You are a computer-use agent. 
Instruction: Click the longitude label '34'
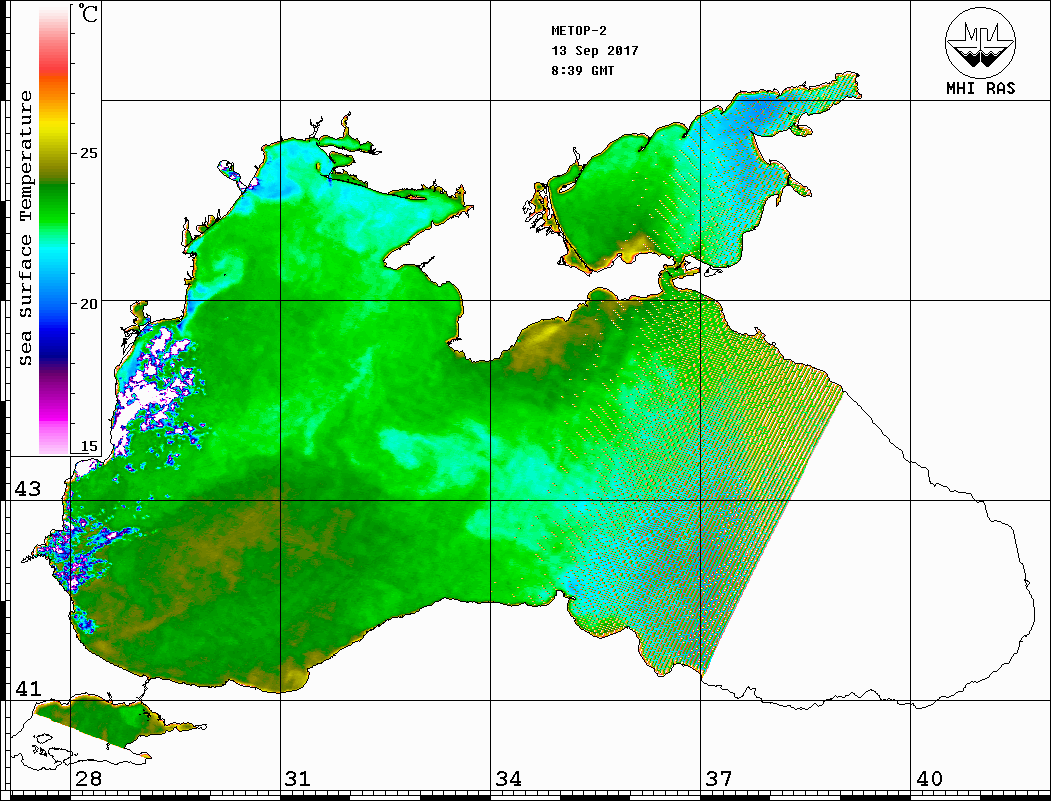click(509, 778)
